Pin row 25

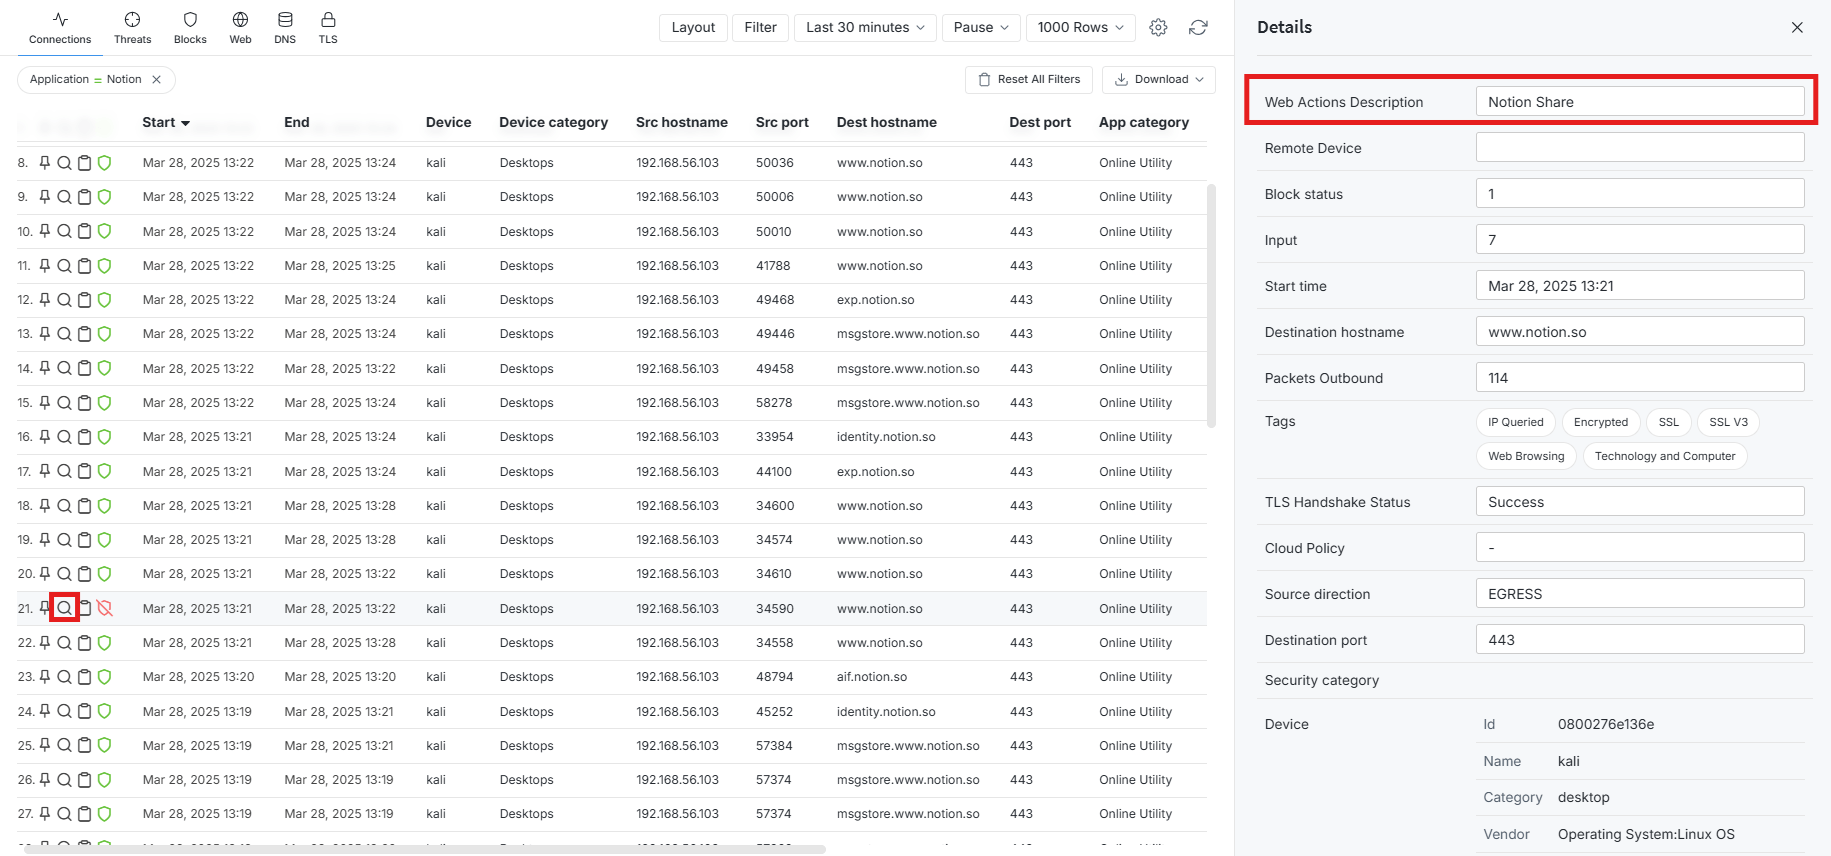tap(44, 745)
